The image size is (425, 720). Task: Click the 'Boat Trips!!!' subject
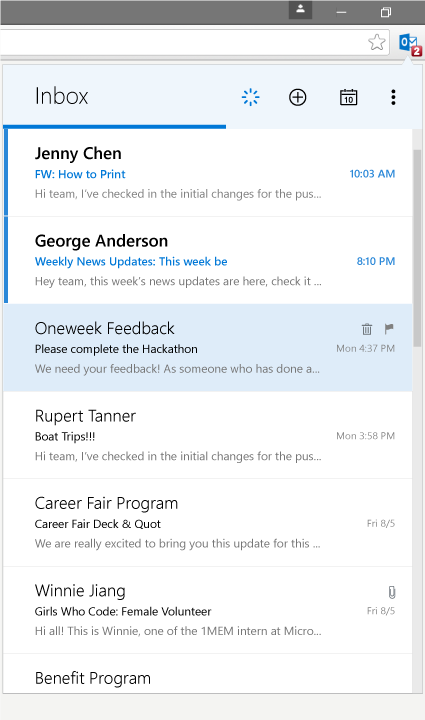coord(65,436)
